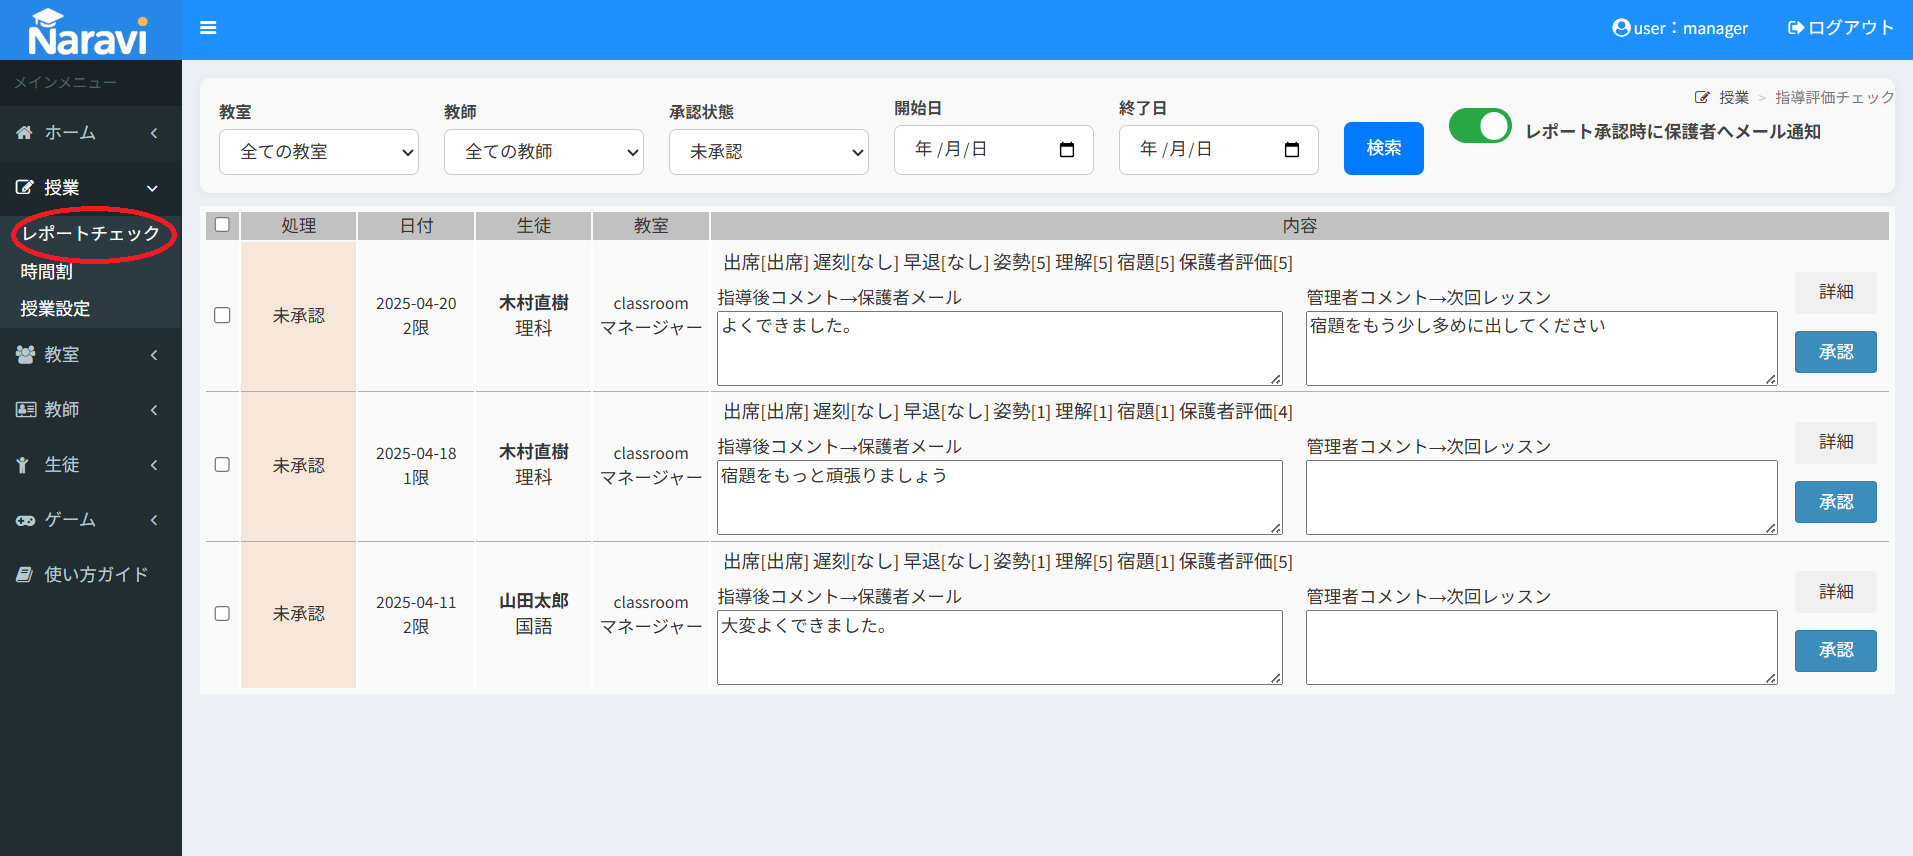Approve the 2025-04-20 report with 承認

(x=1836, y=352)
